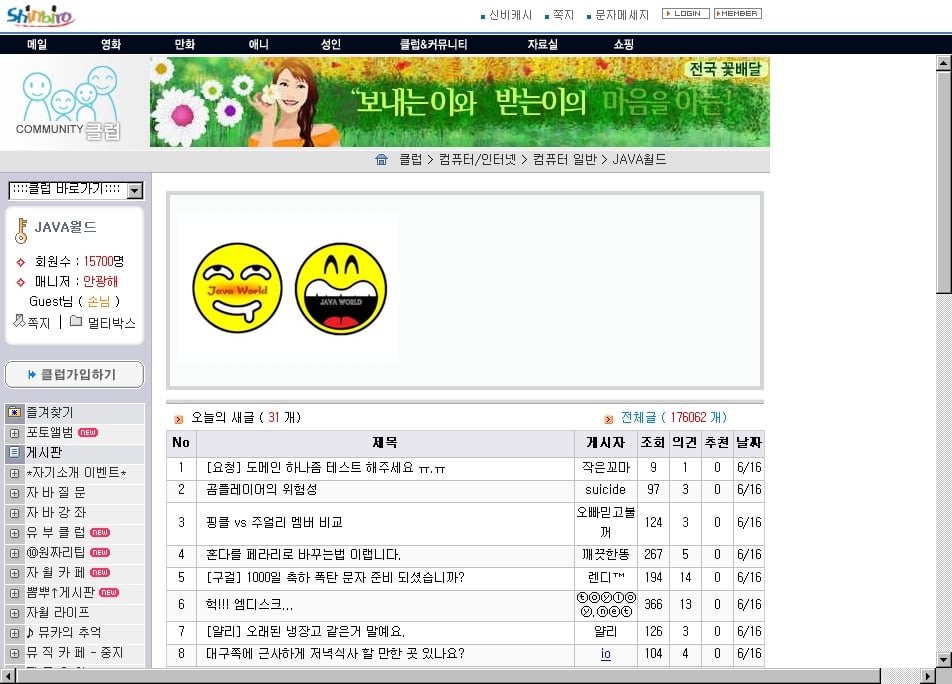Click the 게시판 board icon in the sidebar
Viewport: 952px width, 684px height.
[15, 453]
